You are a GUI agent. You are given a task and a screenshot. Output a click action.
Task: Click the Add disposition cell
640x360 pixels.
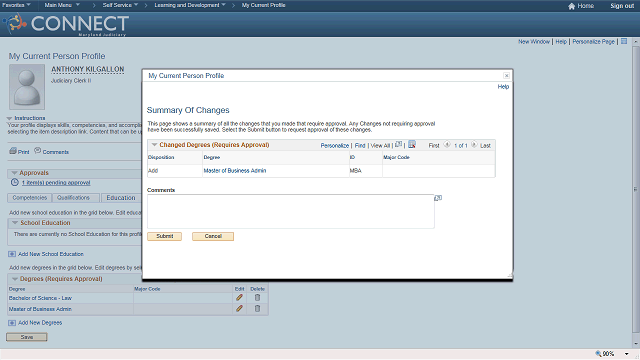(175, 171)
